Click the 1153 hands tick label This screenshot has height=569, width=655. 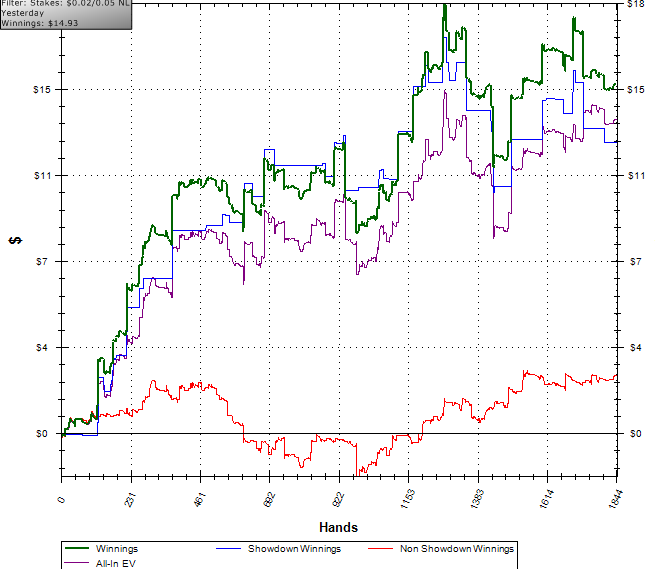407,499
